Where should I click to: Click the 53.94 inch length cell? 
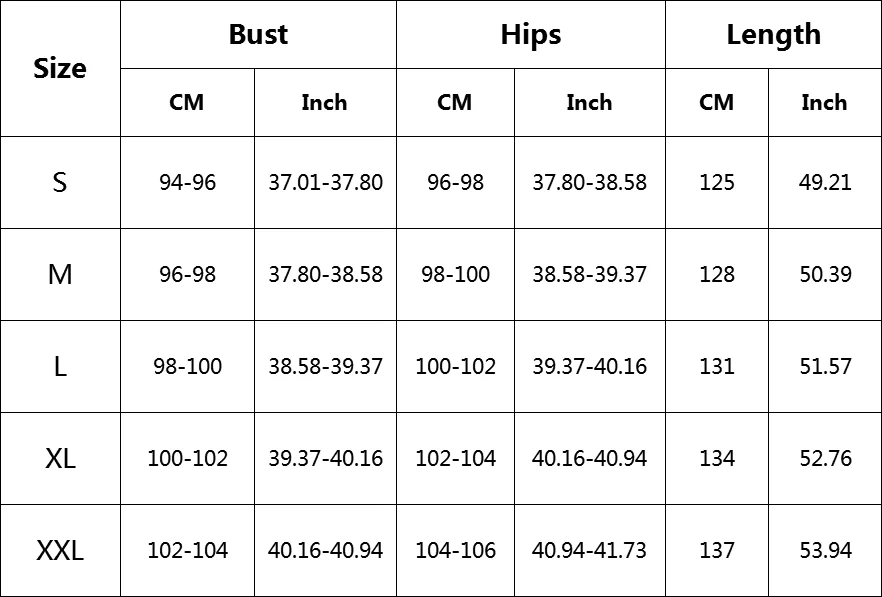pos(825,550)
